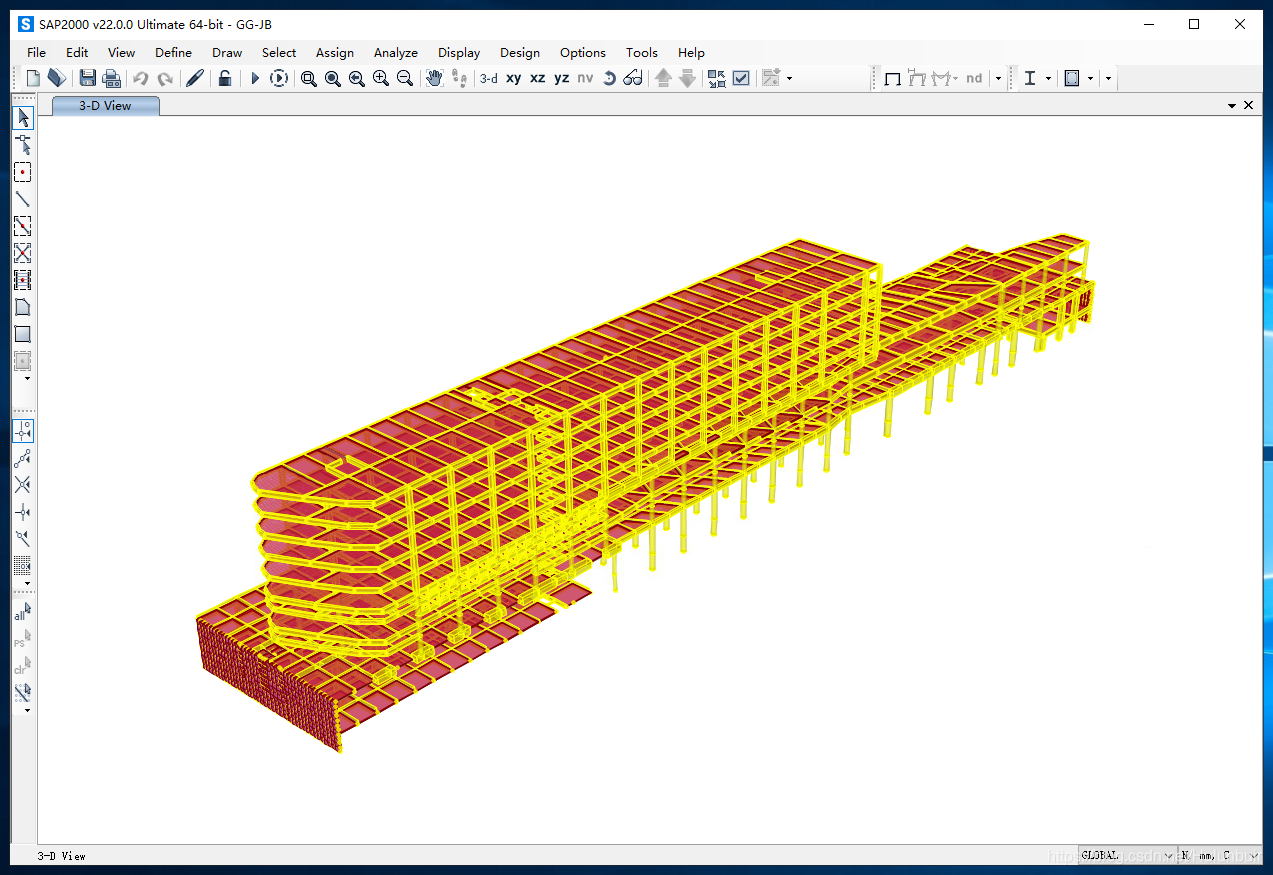Viewport: 1273px width, 875px height.
Task: Click Show Undeformed Shape icon
Action: (893, 78)
